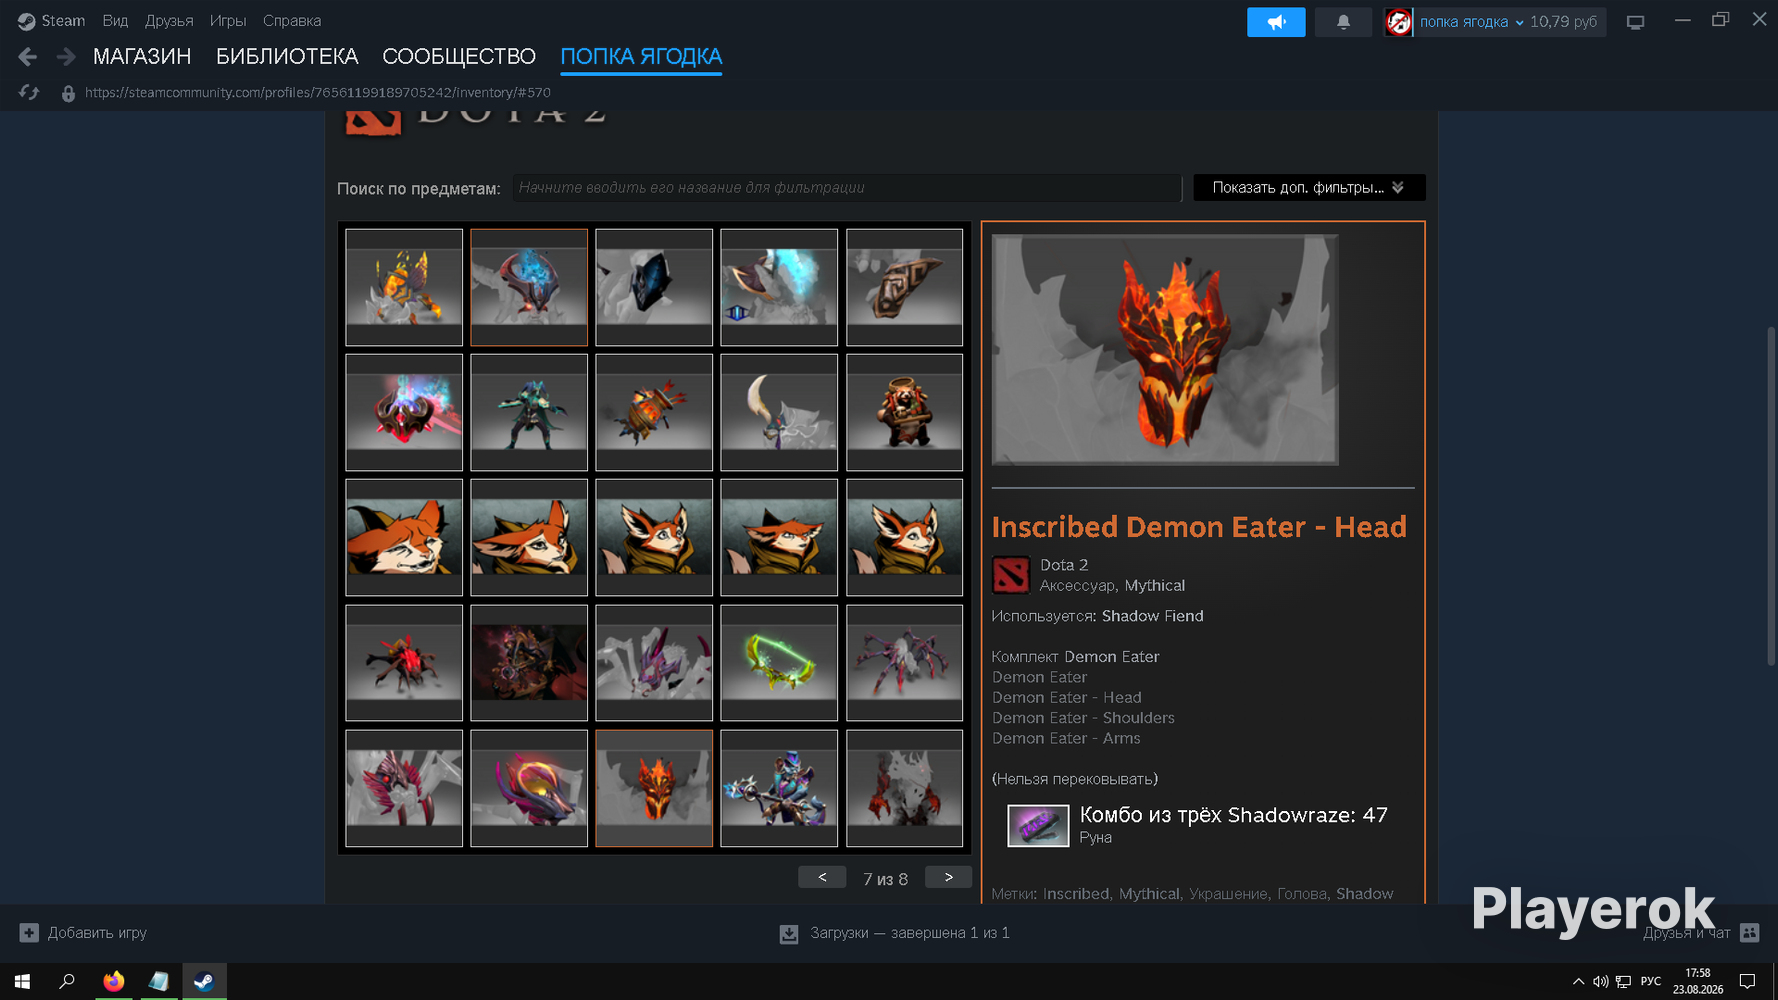Select the bronze carved bracer item
This screenshot has height=1000, width=1778.
pyautogui.click(x=904, y=288)
